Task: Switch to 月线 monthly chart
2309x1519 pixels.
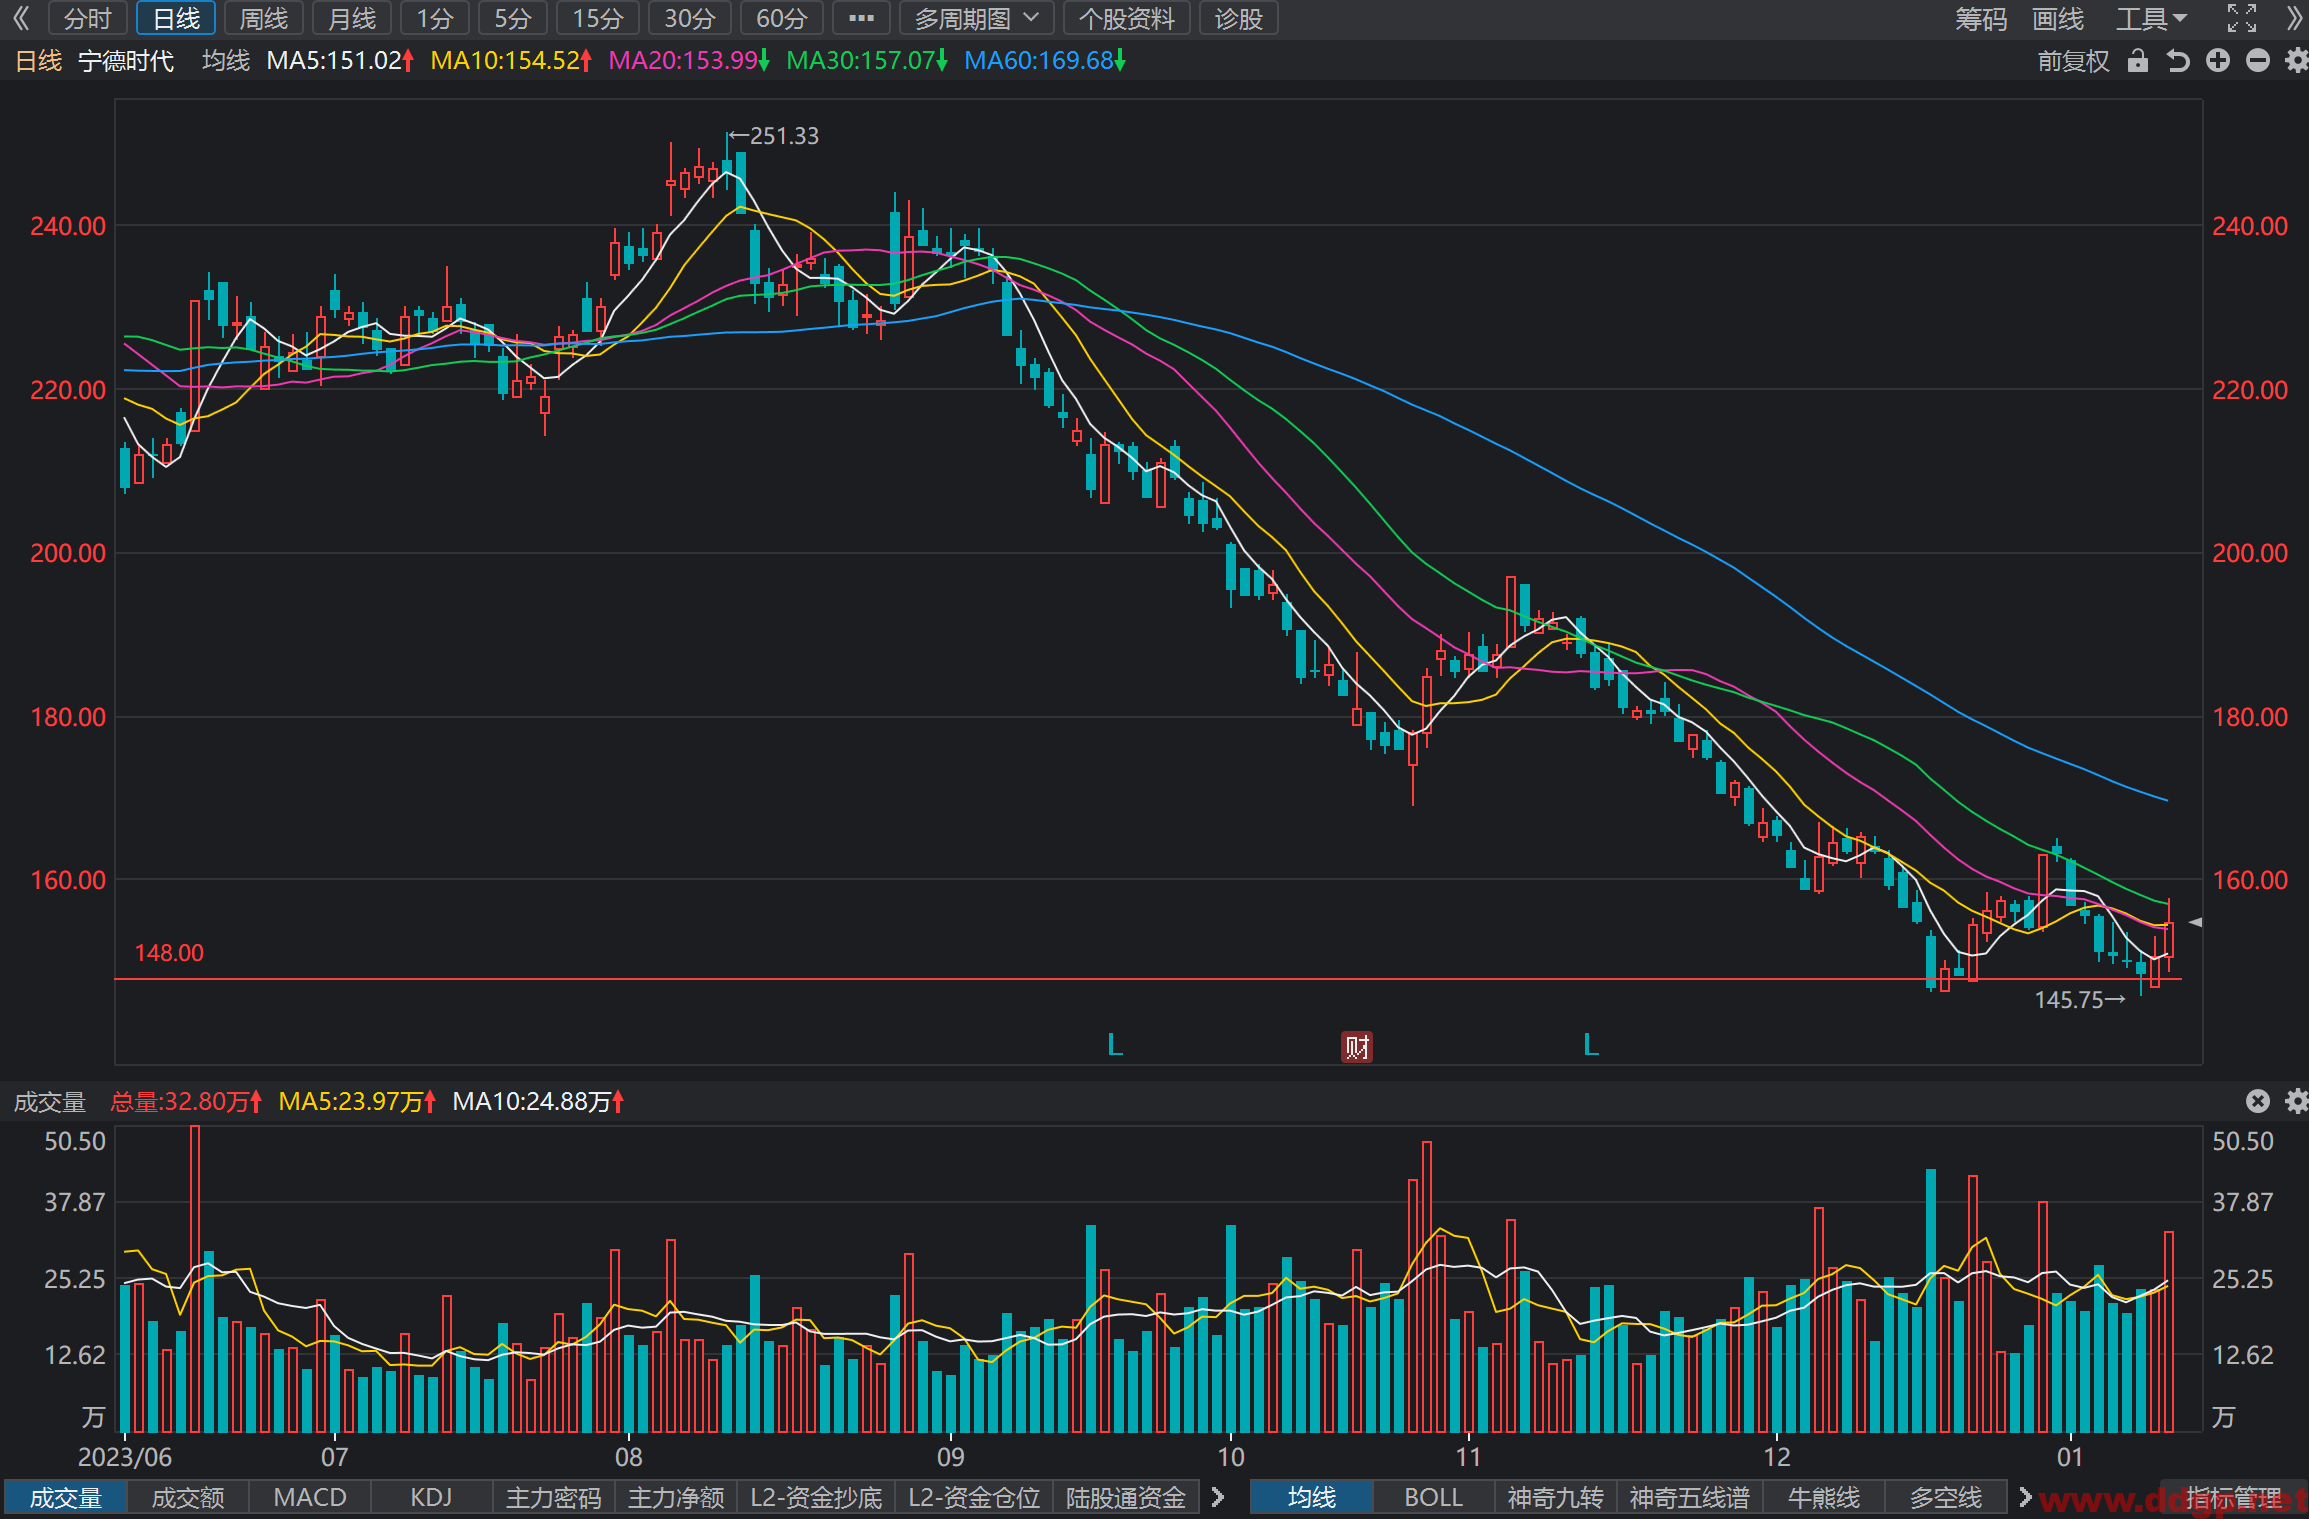Action: click(352, 18)
